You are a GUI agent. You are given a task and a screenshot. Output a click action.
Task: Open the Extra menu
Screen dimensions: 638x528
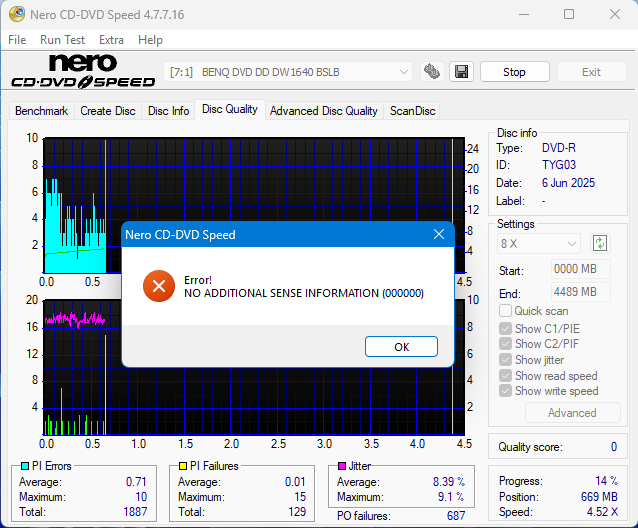(x=111, y=40)
